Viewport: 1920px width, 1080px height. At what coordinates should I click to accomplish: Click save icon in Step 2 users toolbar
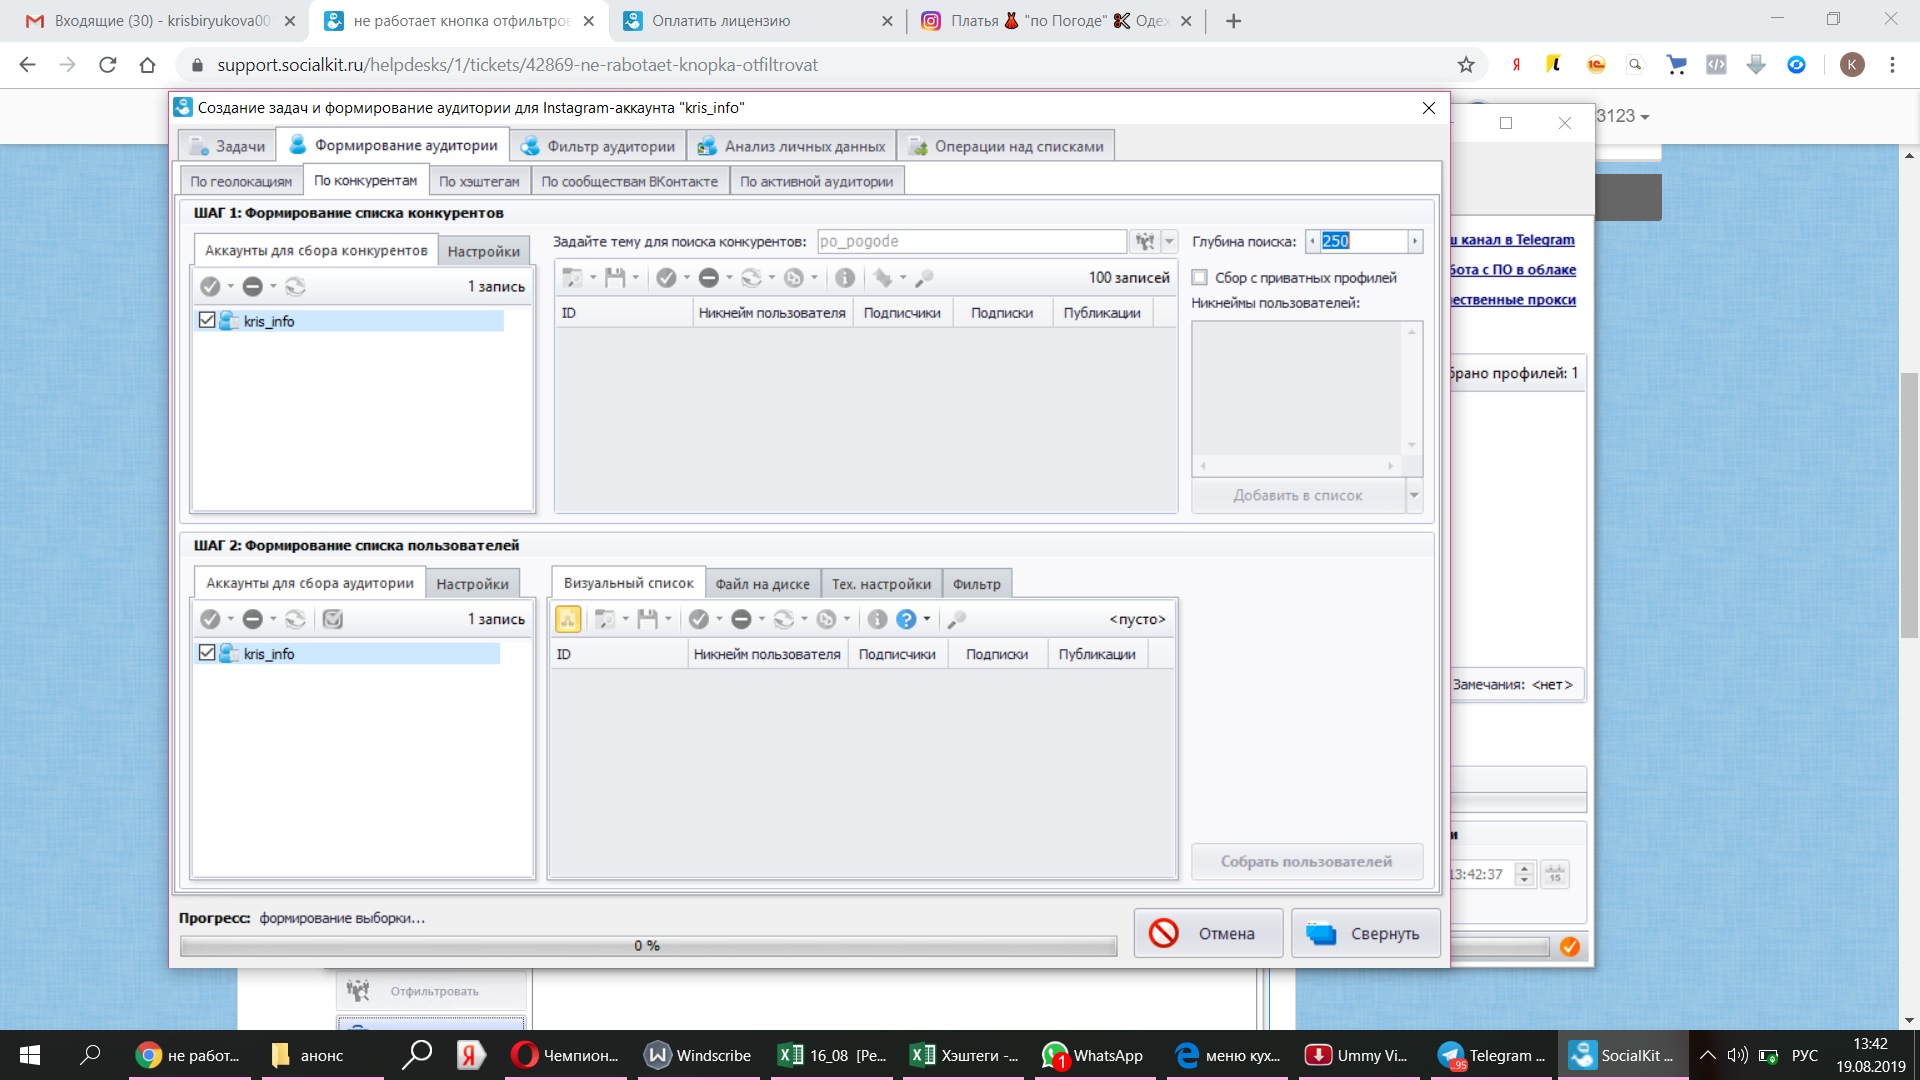pos(647,619)
